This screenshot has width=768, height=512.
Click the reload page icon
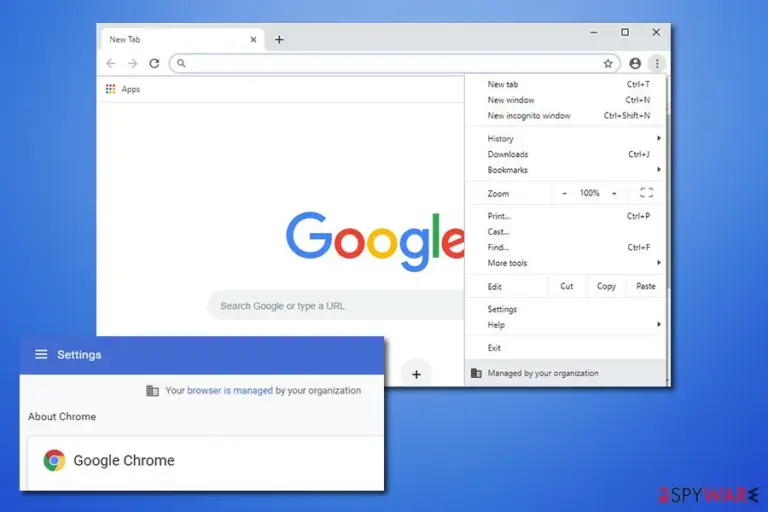click(x=154, y=63)
